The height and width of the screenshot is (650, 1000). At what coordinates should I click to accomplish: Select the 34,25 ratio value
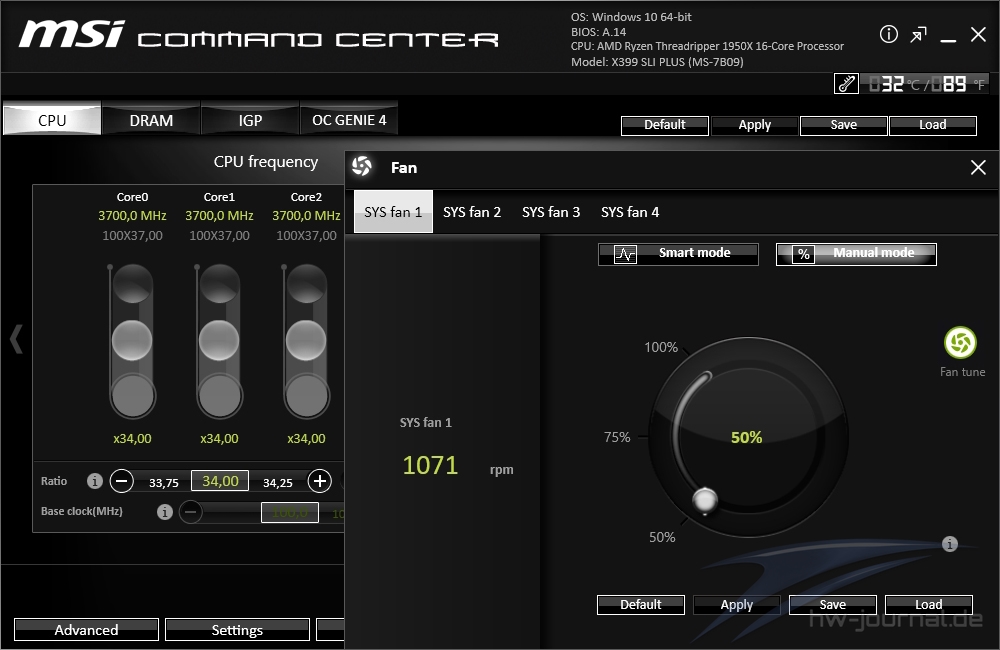(x=277, y=483)
